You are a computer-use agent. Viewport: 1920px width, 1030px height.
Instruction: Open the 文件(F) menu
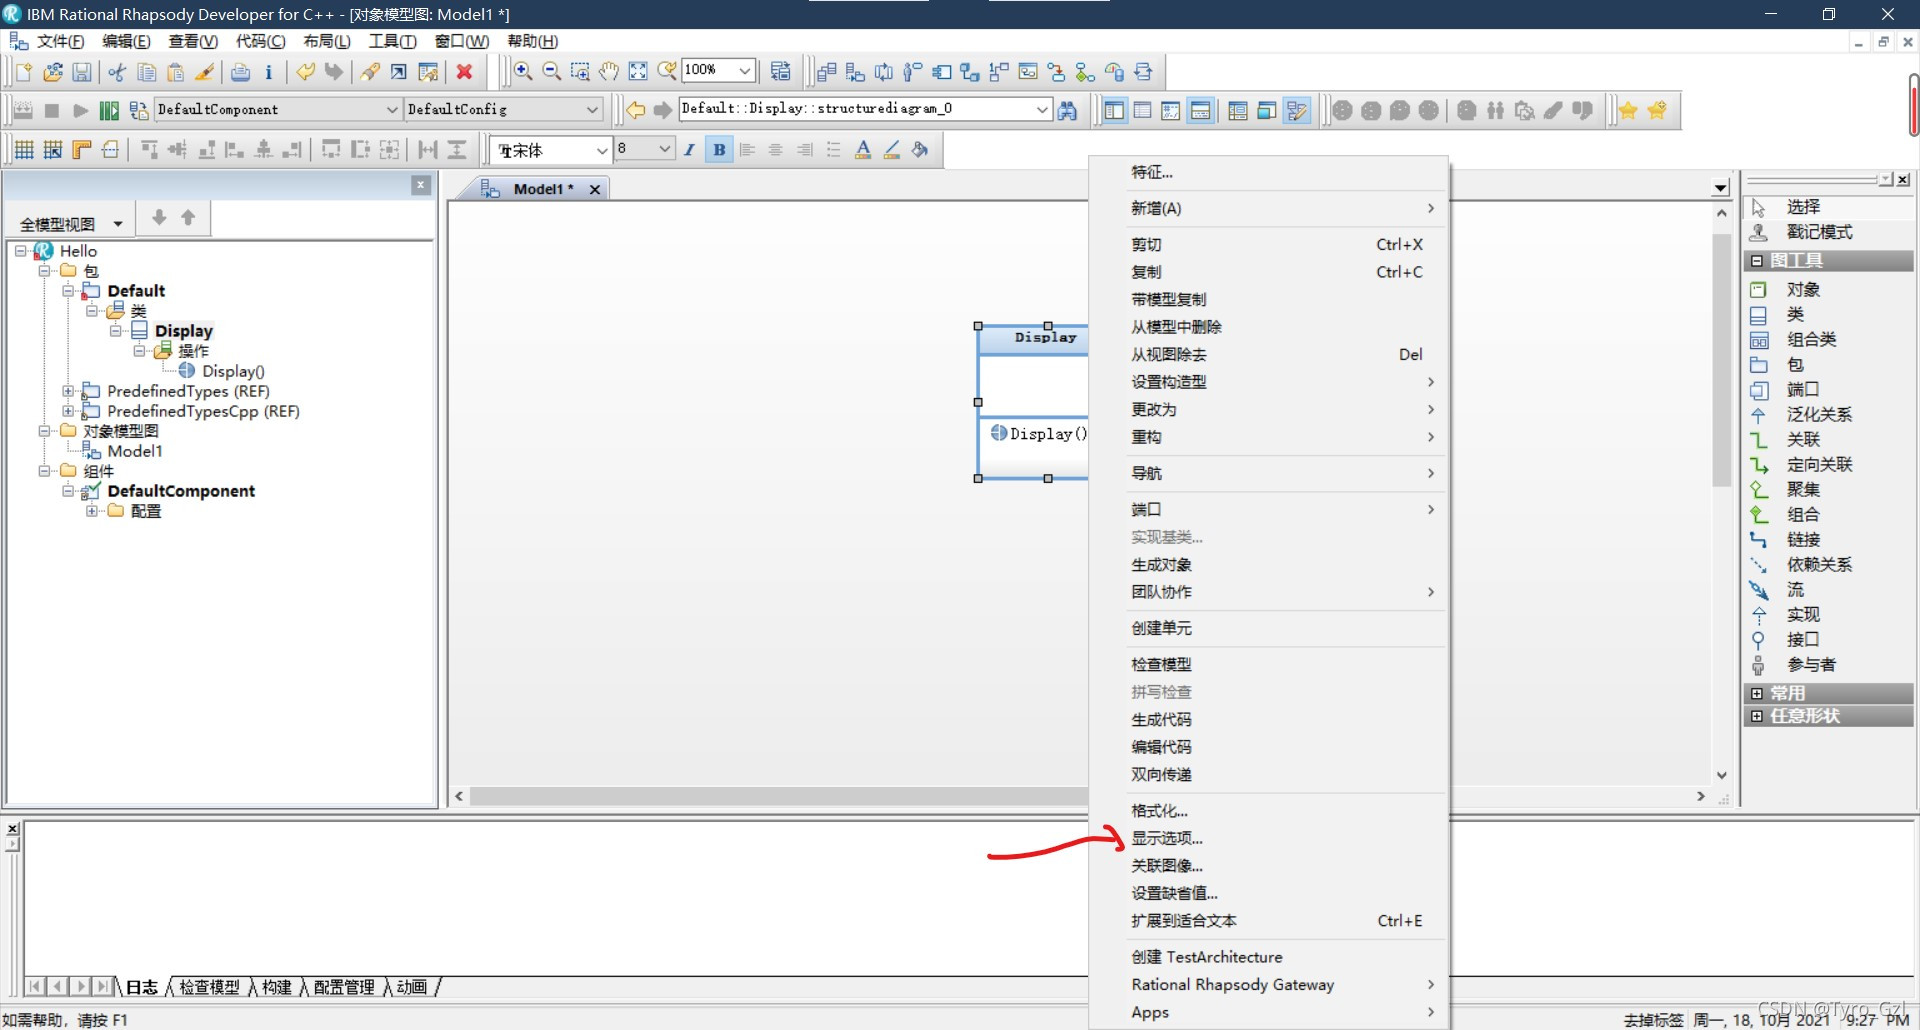tap(60, 41)
